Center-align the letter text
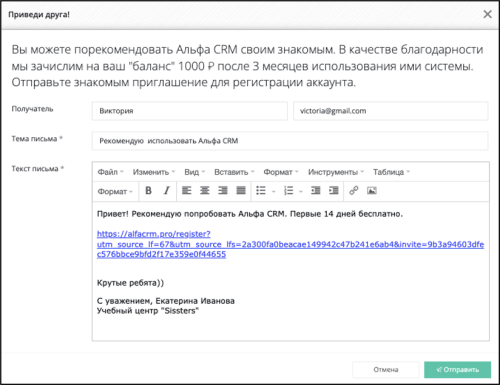The width and height of the screenshot is (500, 385). (x=205, y=191)
